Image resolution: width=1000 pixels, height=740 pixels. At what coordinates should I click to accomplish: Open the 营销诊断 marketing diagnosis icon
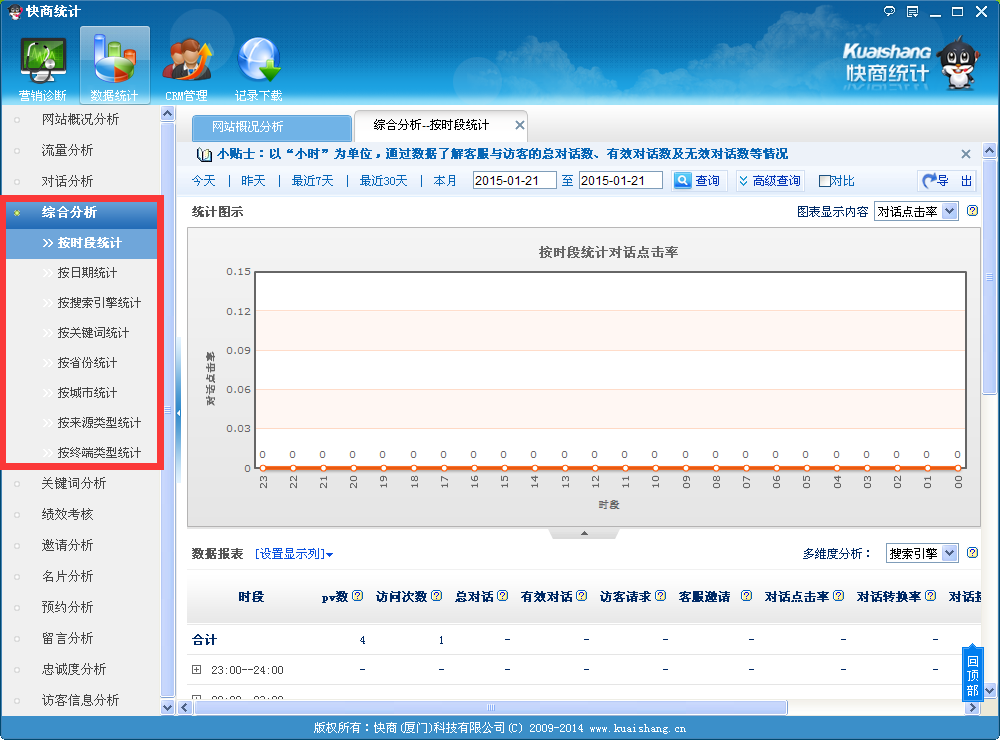tap(43, 66)
